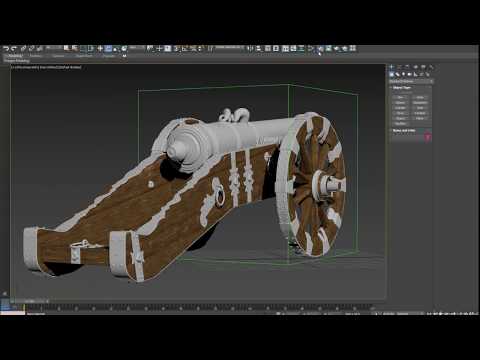
Task: Open the Reference Coordinate System dropdown
Action: (137, 49)
